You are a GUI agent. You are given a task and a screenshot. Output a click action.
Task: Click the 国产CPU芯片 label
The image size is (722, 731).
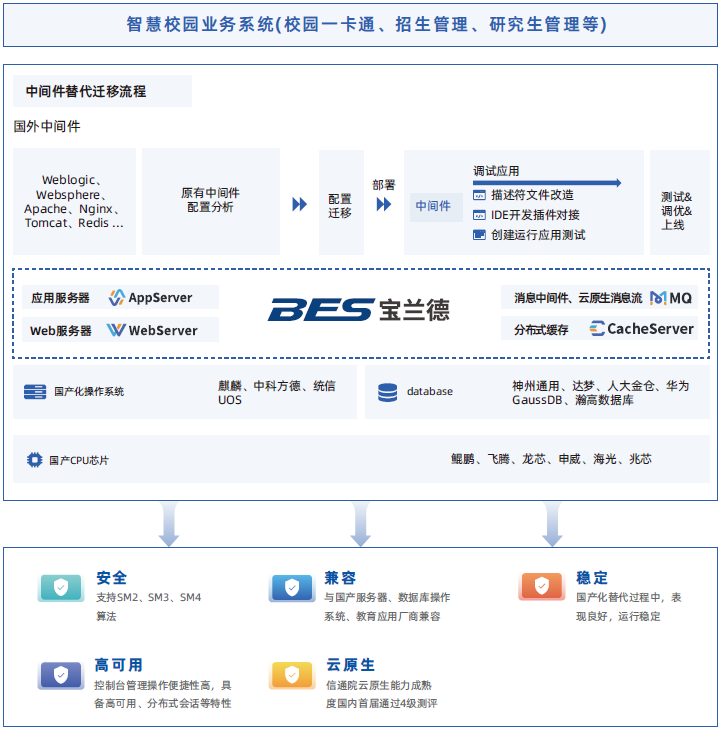78,461
